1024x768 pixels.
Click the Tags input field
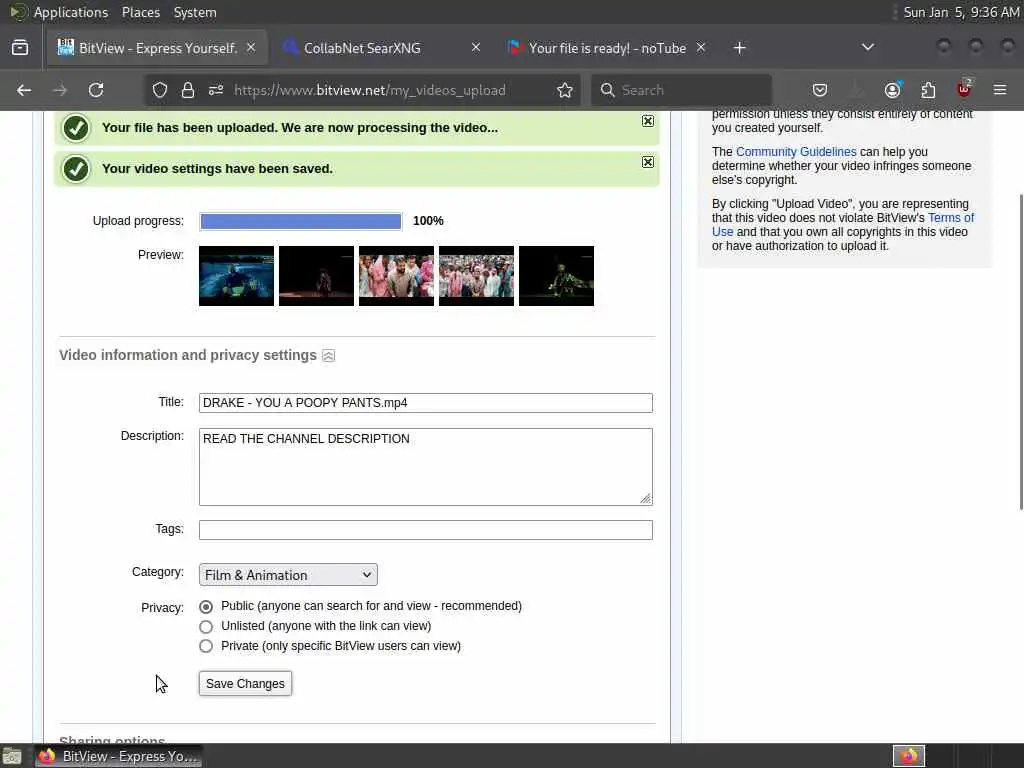click(426, 530)
